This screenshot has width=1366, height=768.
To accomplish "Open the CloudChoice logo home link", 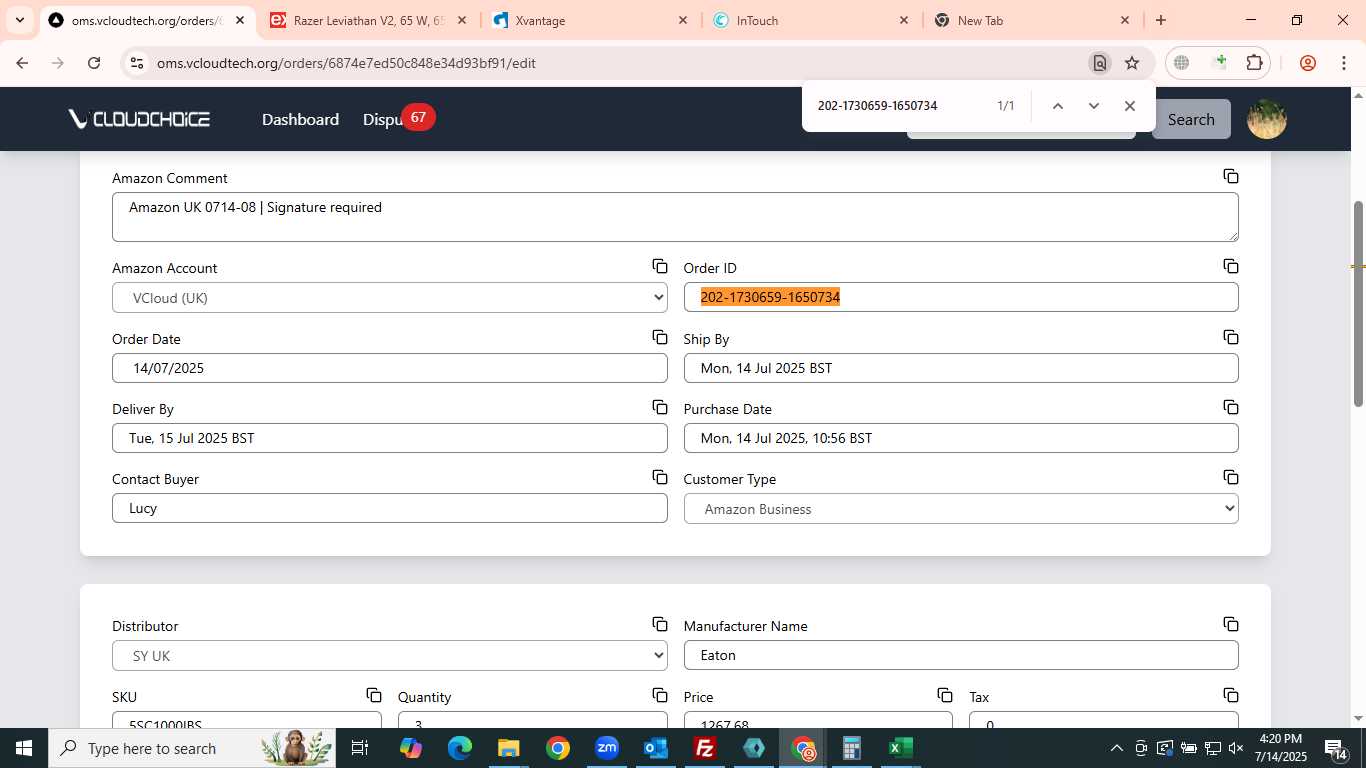I will pyautogui.click(x=139, y=119).
